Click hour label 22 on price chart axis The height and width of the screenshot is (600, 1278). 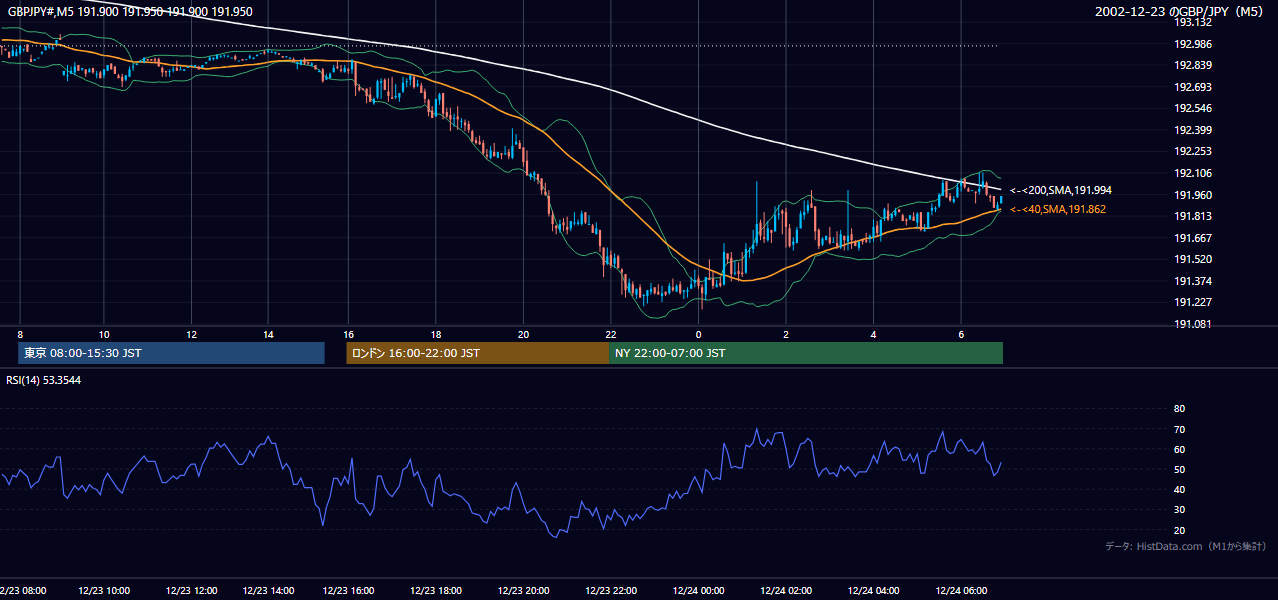pos(610,334)
